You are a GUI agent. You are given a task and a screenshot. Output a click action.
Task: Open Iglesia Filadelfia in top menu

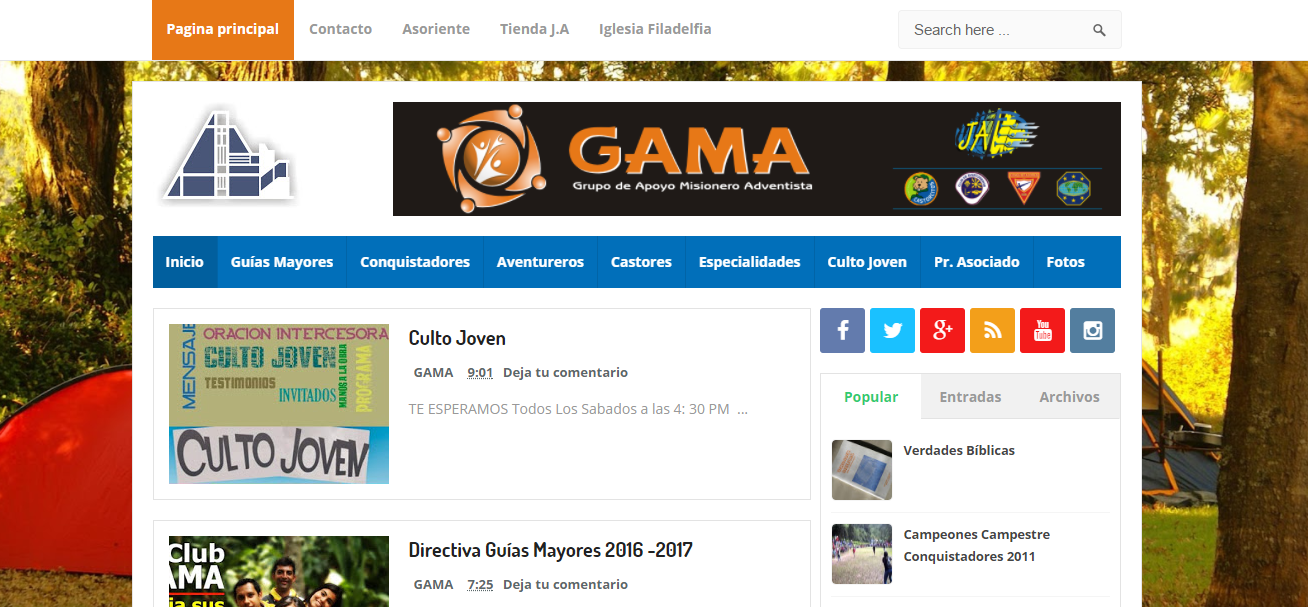tap(655, 29)
